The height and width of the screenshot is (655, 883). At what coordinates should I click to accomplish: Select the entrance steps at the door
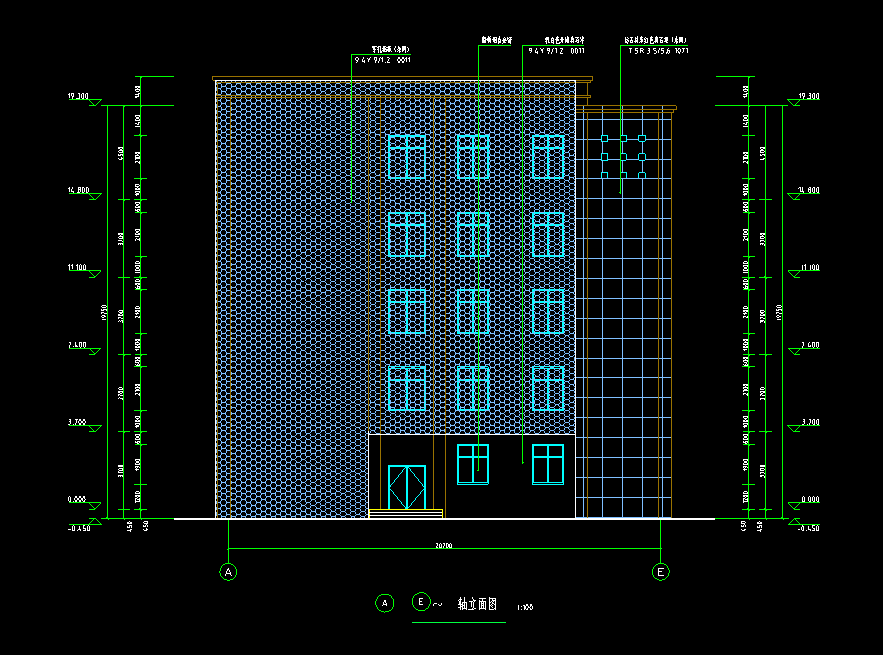click(406, 513)
